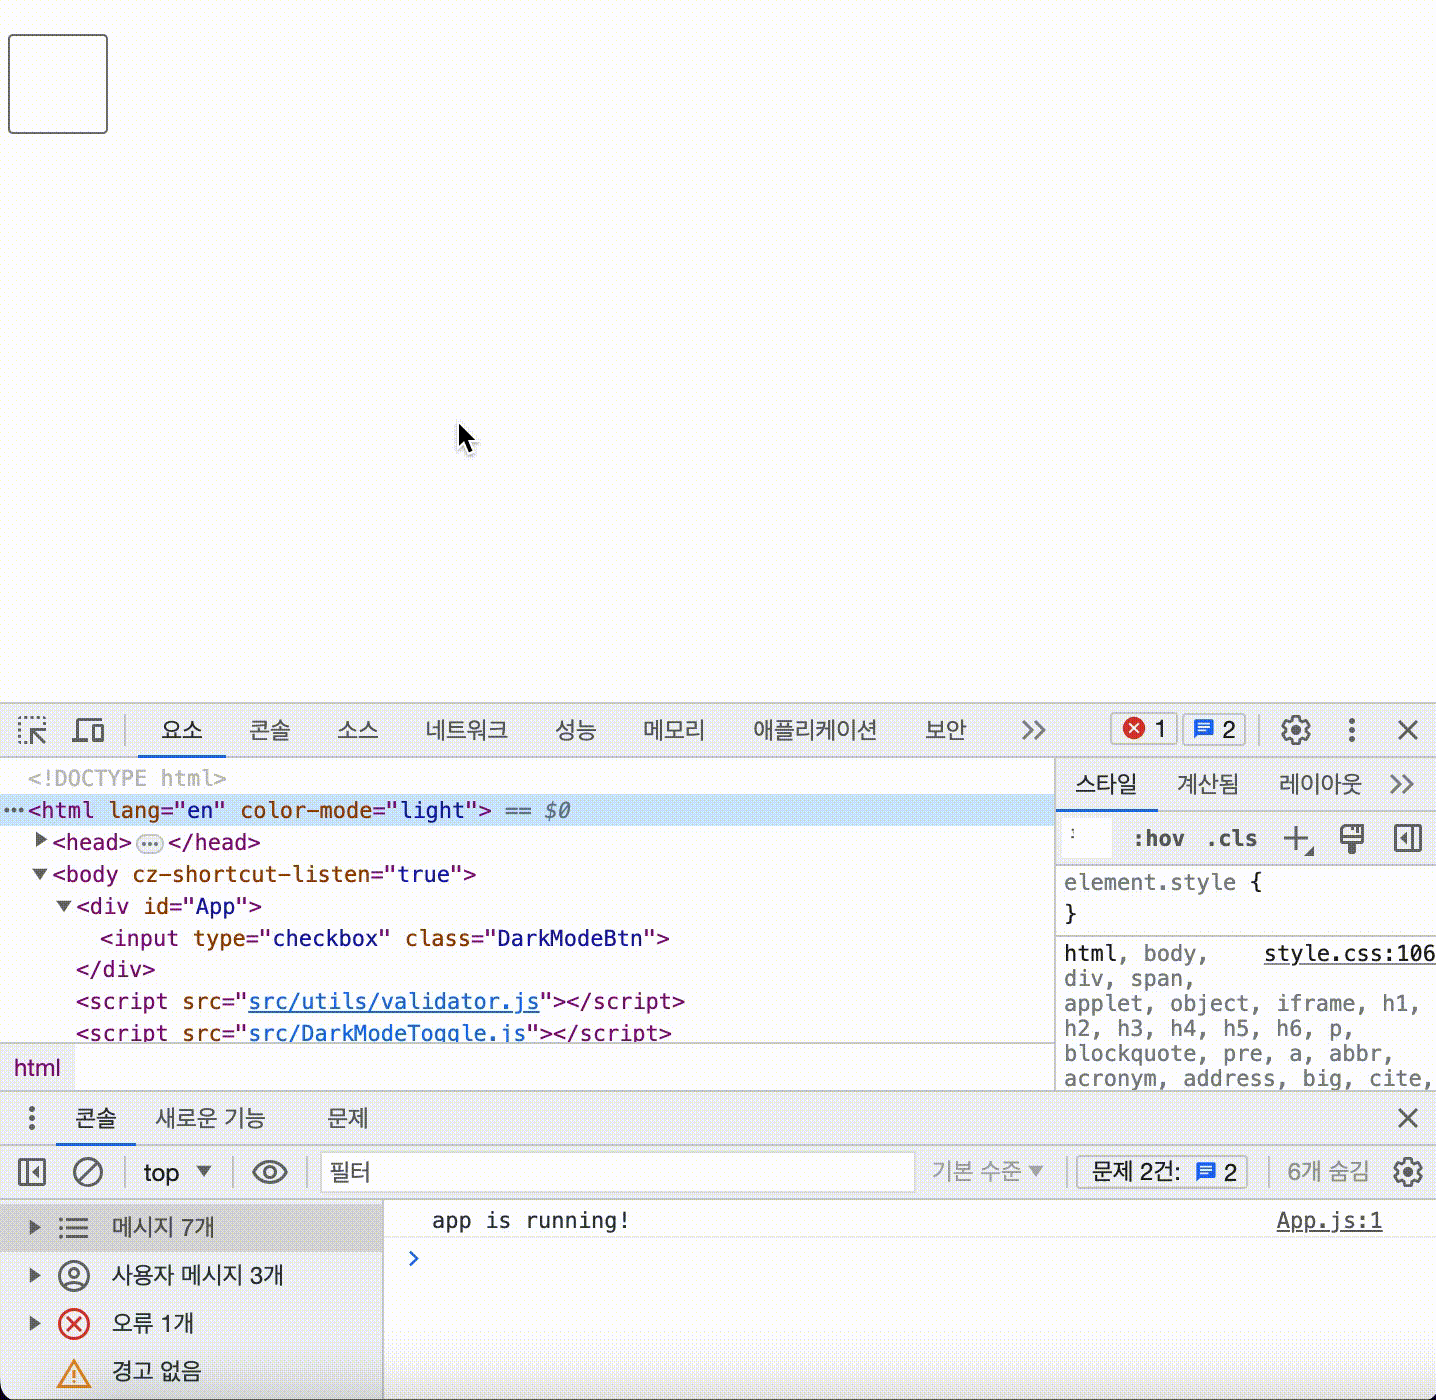This screenshot has width=1436, height=1400.
Task: Switch to the 애플리케이션 tab
Action: (815, 730)
